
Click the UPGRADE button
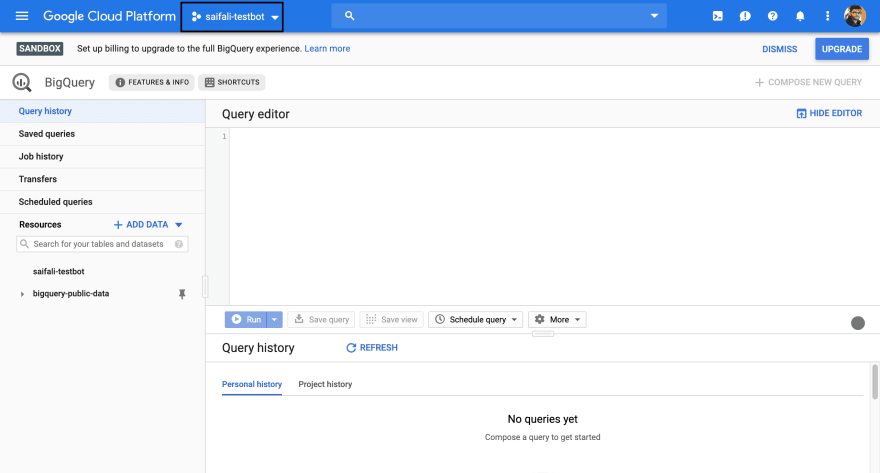click(x=842, y=49)
